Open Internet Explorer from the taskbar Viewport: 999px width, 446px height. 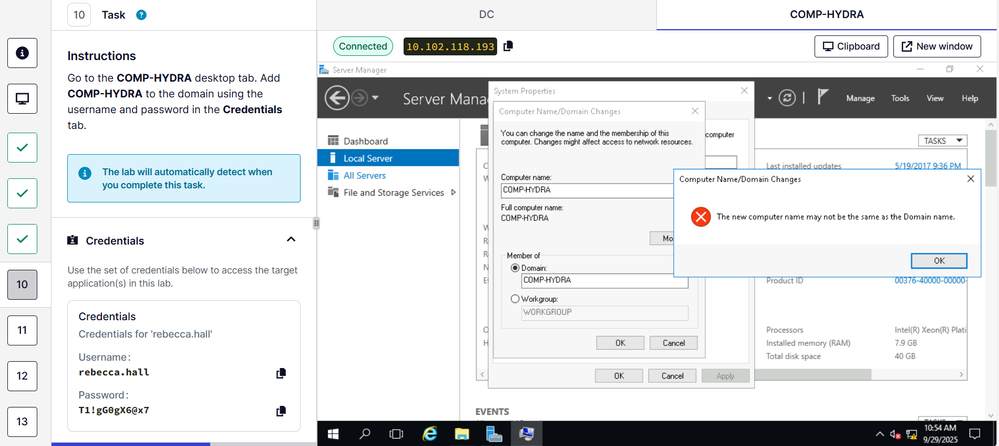pyautogui.click(x=430, y=434)
